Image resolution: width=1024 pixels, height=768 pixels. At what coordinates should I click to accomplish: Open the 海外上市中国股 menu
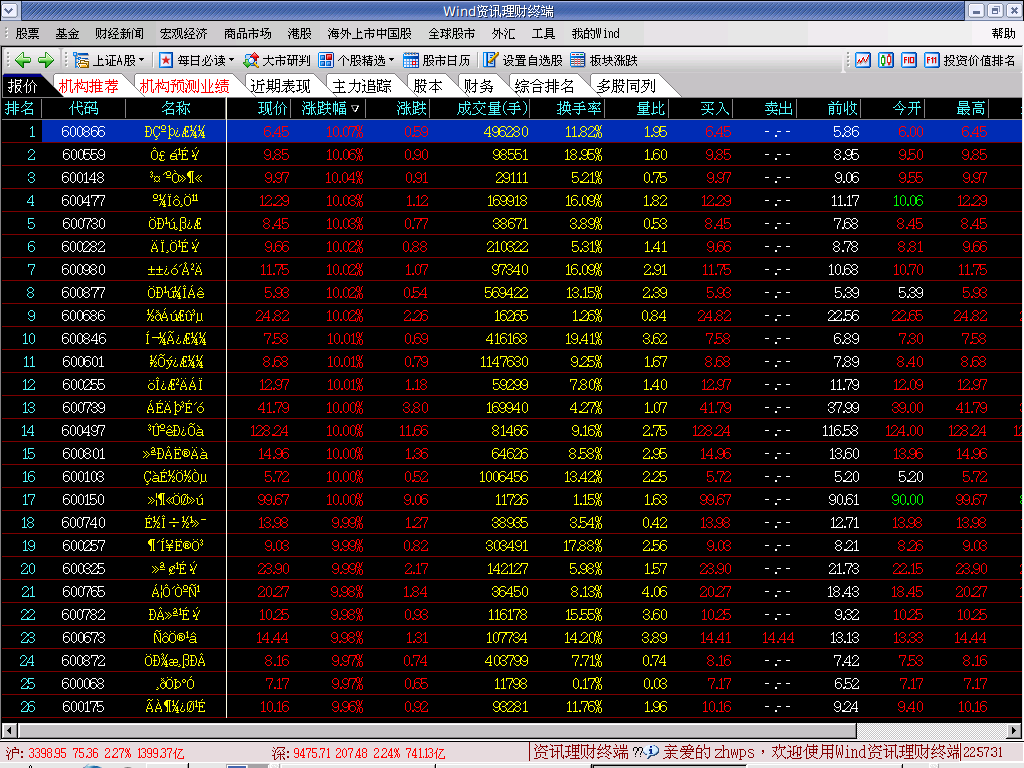[370, 33]
